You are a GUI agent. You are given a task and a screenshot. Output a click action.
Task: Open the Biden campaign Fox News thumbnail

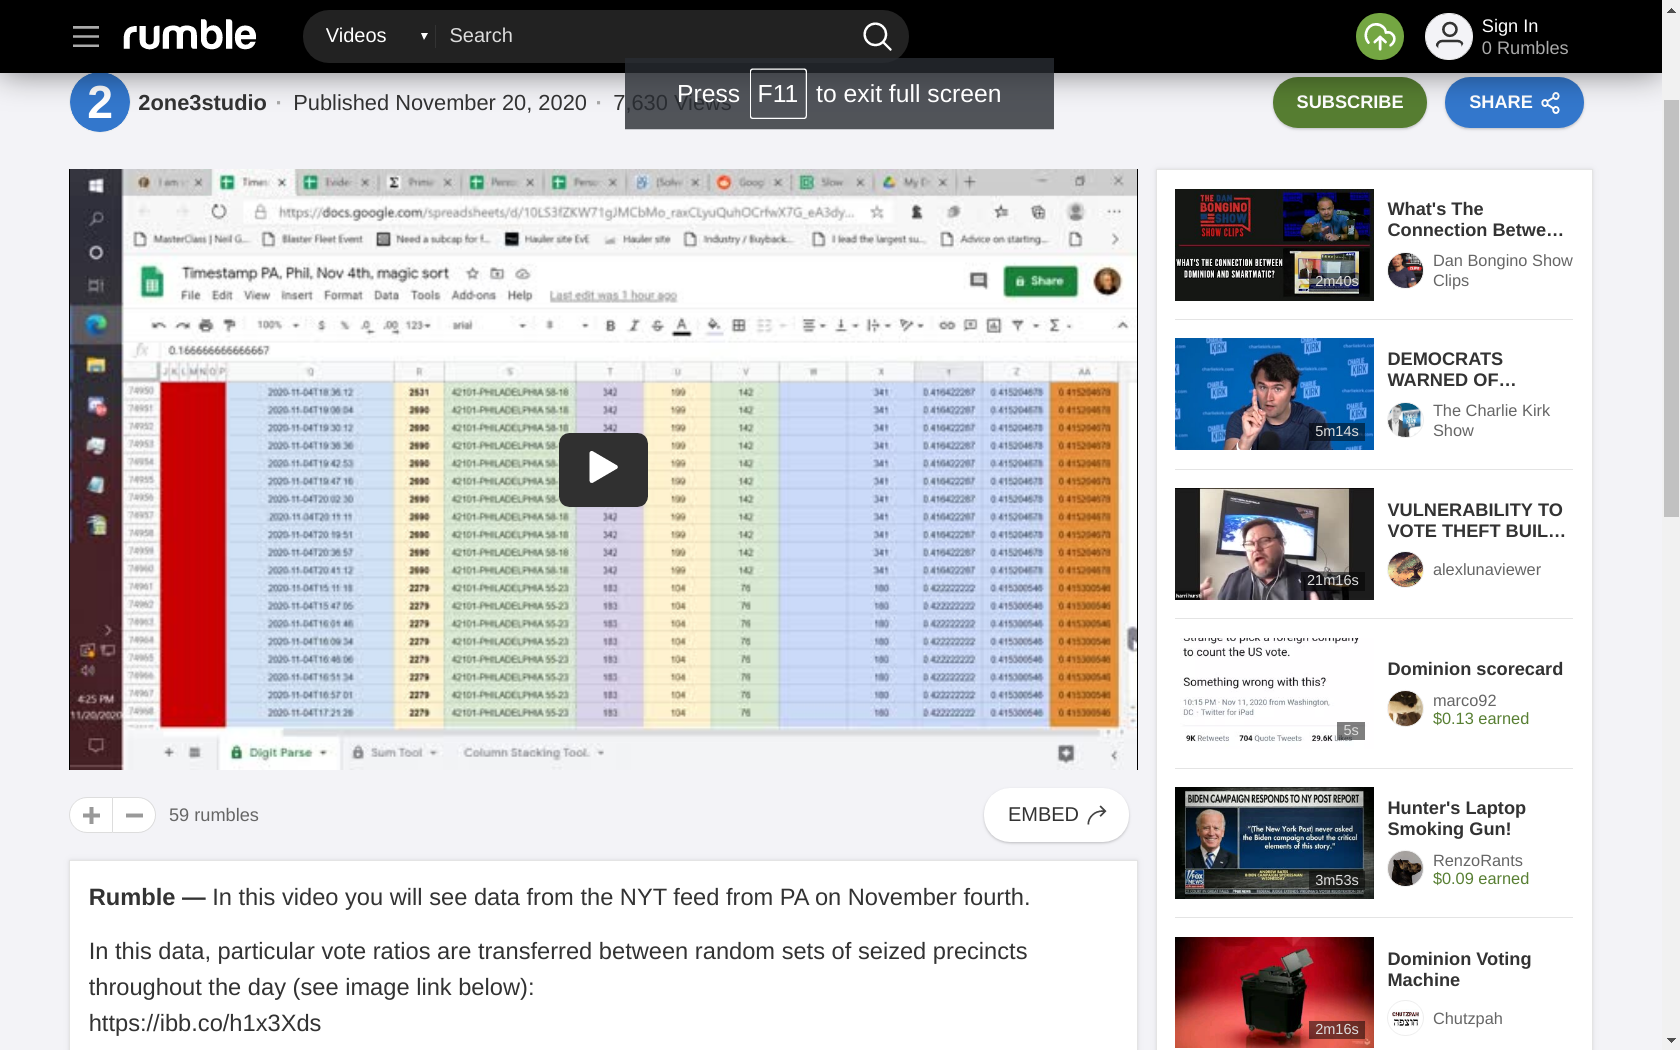pos(1274,843)
